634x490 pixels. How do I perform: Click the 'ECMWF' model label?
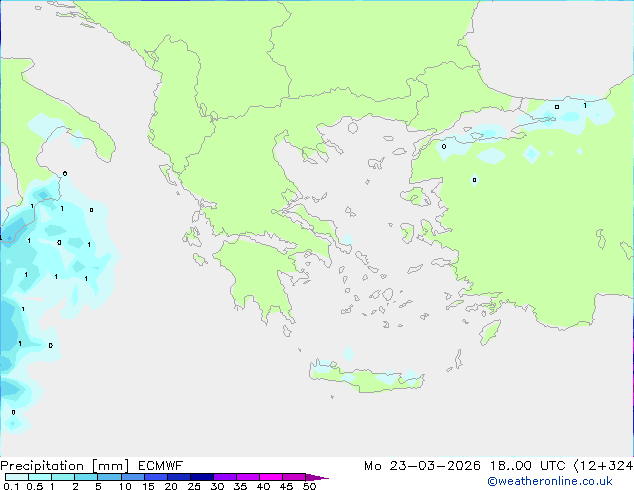(161, 466)
